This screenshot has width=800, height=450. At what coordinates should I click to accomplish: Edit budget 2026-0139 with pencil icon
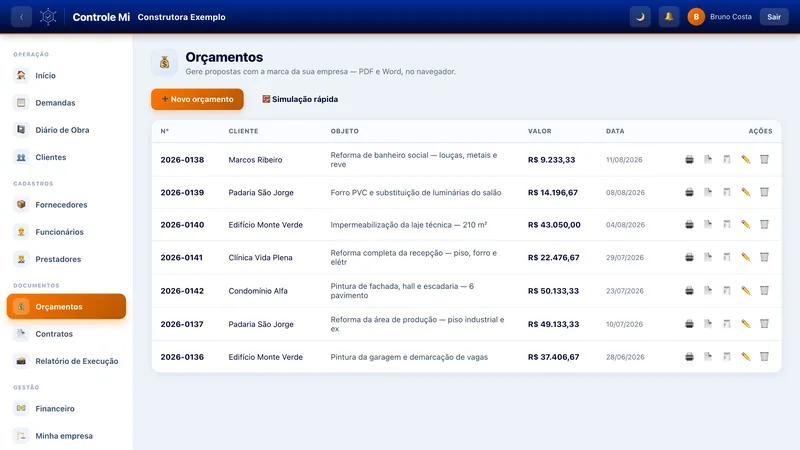pos(745,192)
